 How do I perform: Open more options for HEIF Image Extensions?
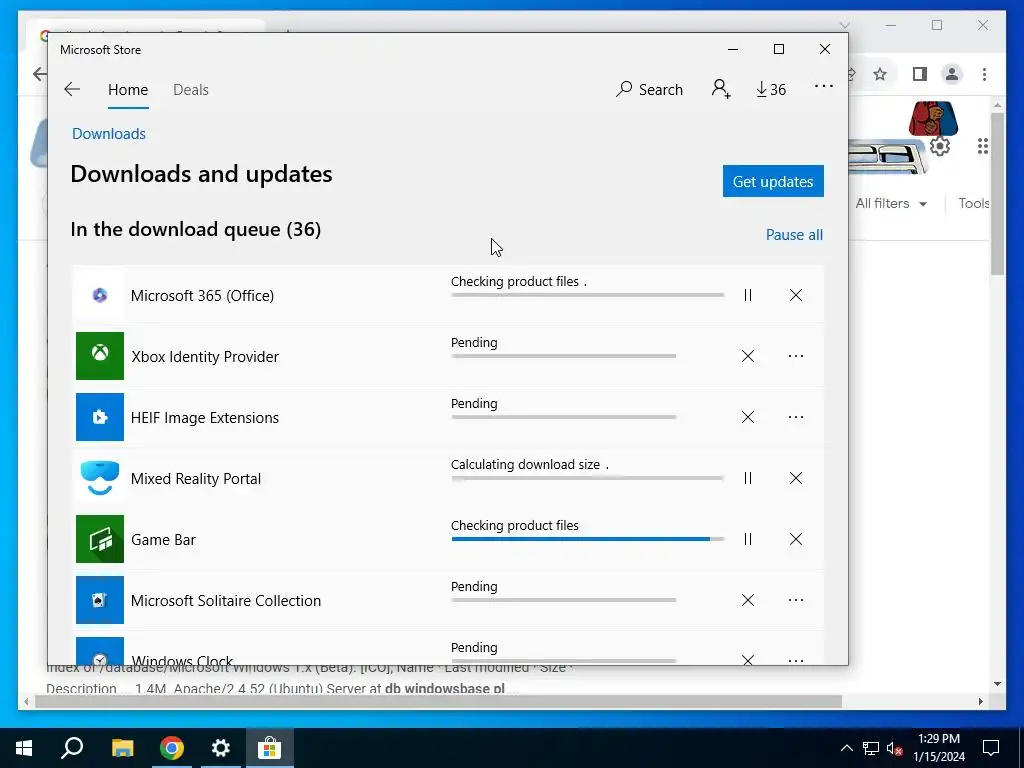[795, 417]
